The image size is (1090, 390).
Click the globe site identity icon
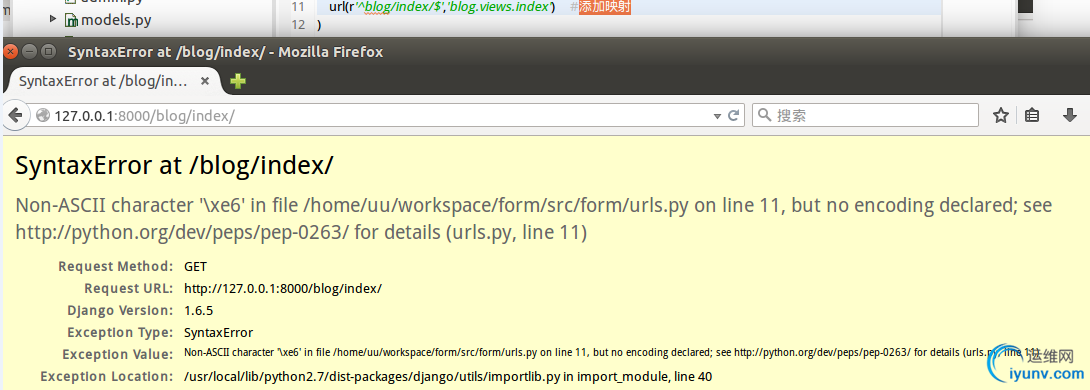point(43,115)
